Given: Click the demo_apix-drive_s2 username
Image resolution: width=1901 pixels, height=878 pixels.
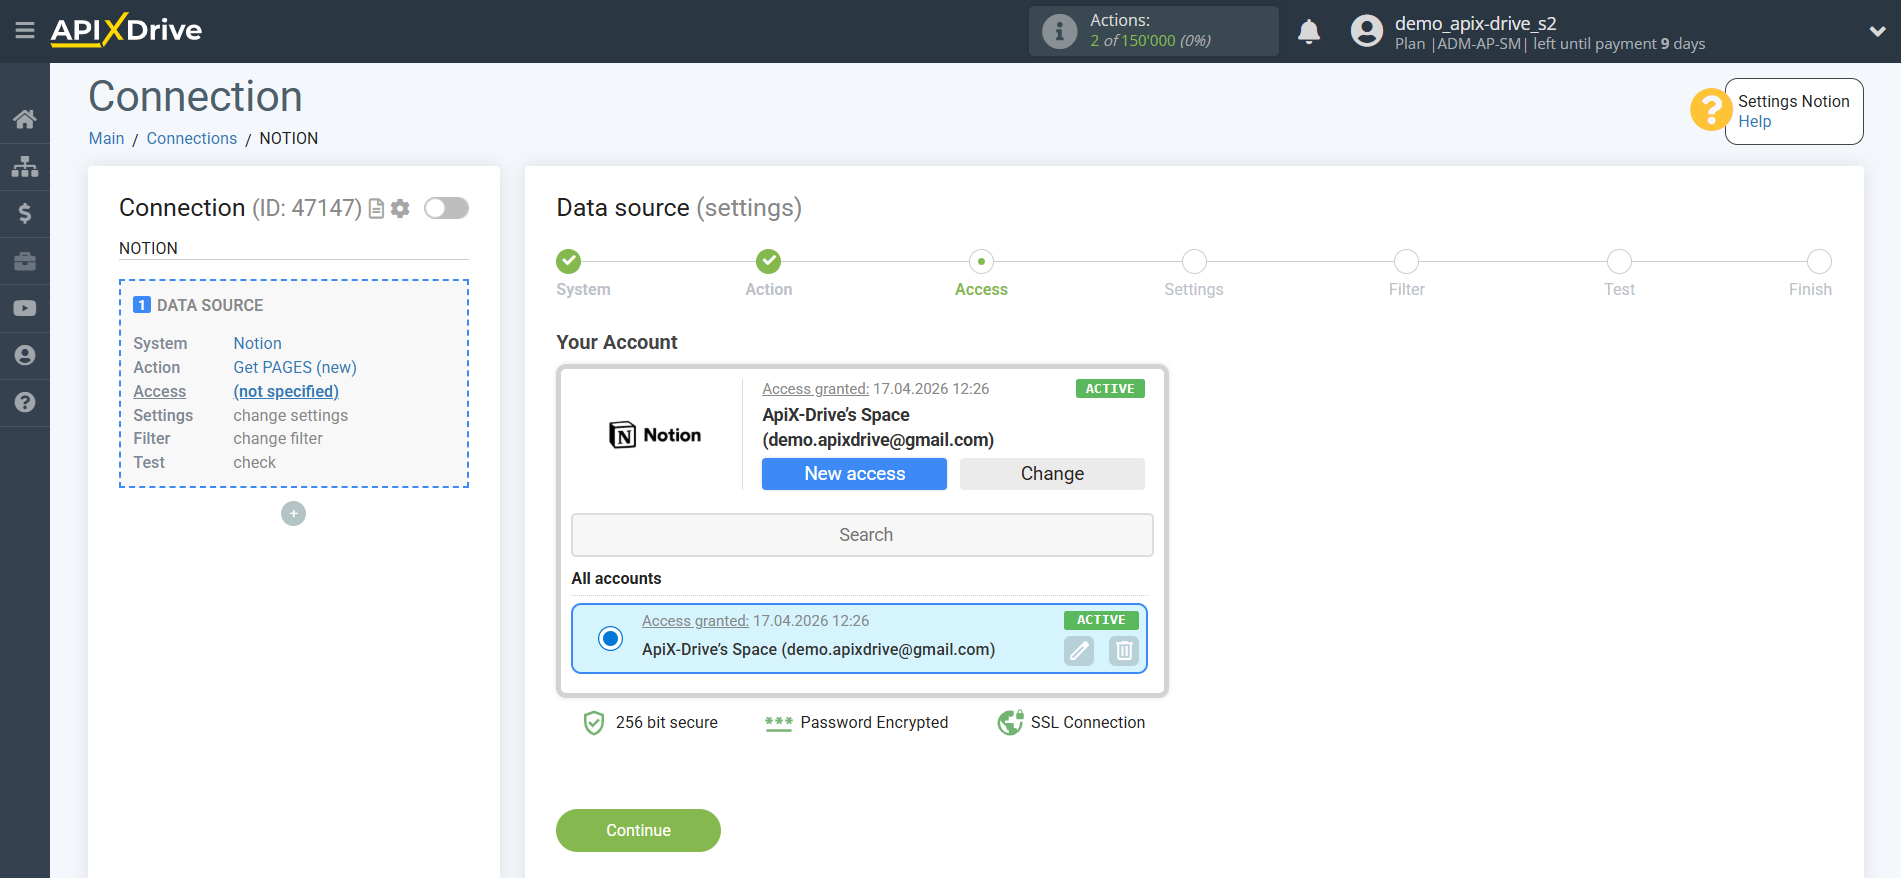Looking at the screenshot, I should tap(1475, 23).
